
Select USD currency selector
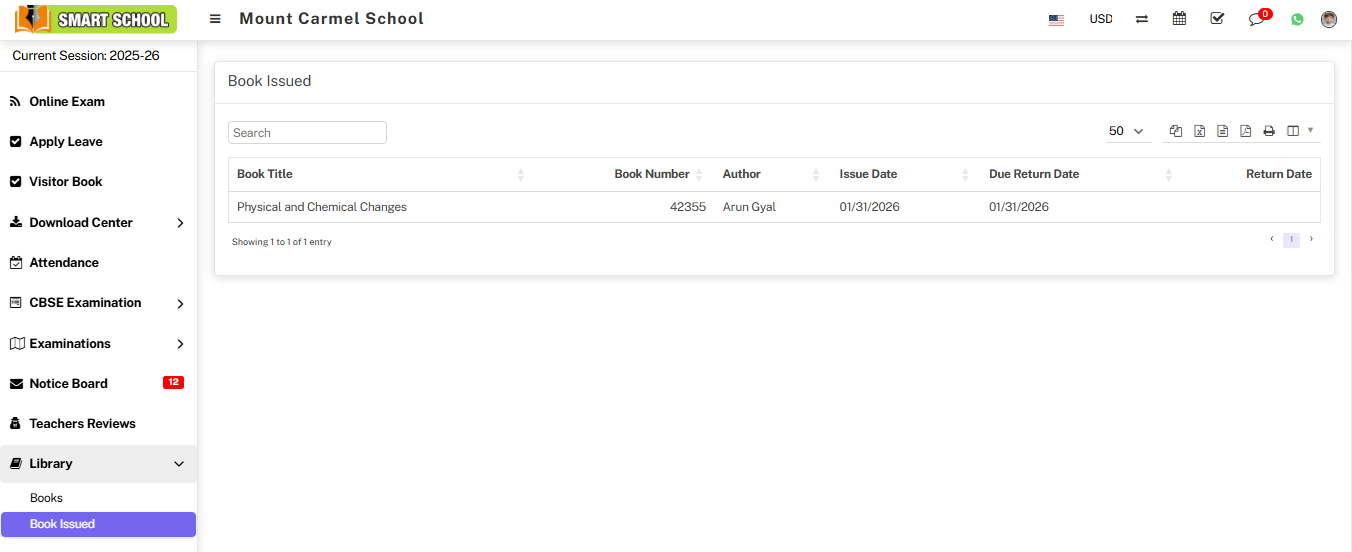tap(1100, 19)
